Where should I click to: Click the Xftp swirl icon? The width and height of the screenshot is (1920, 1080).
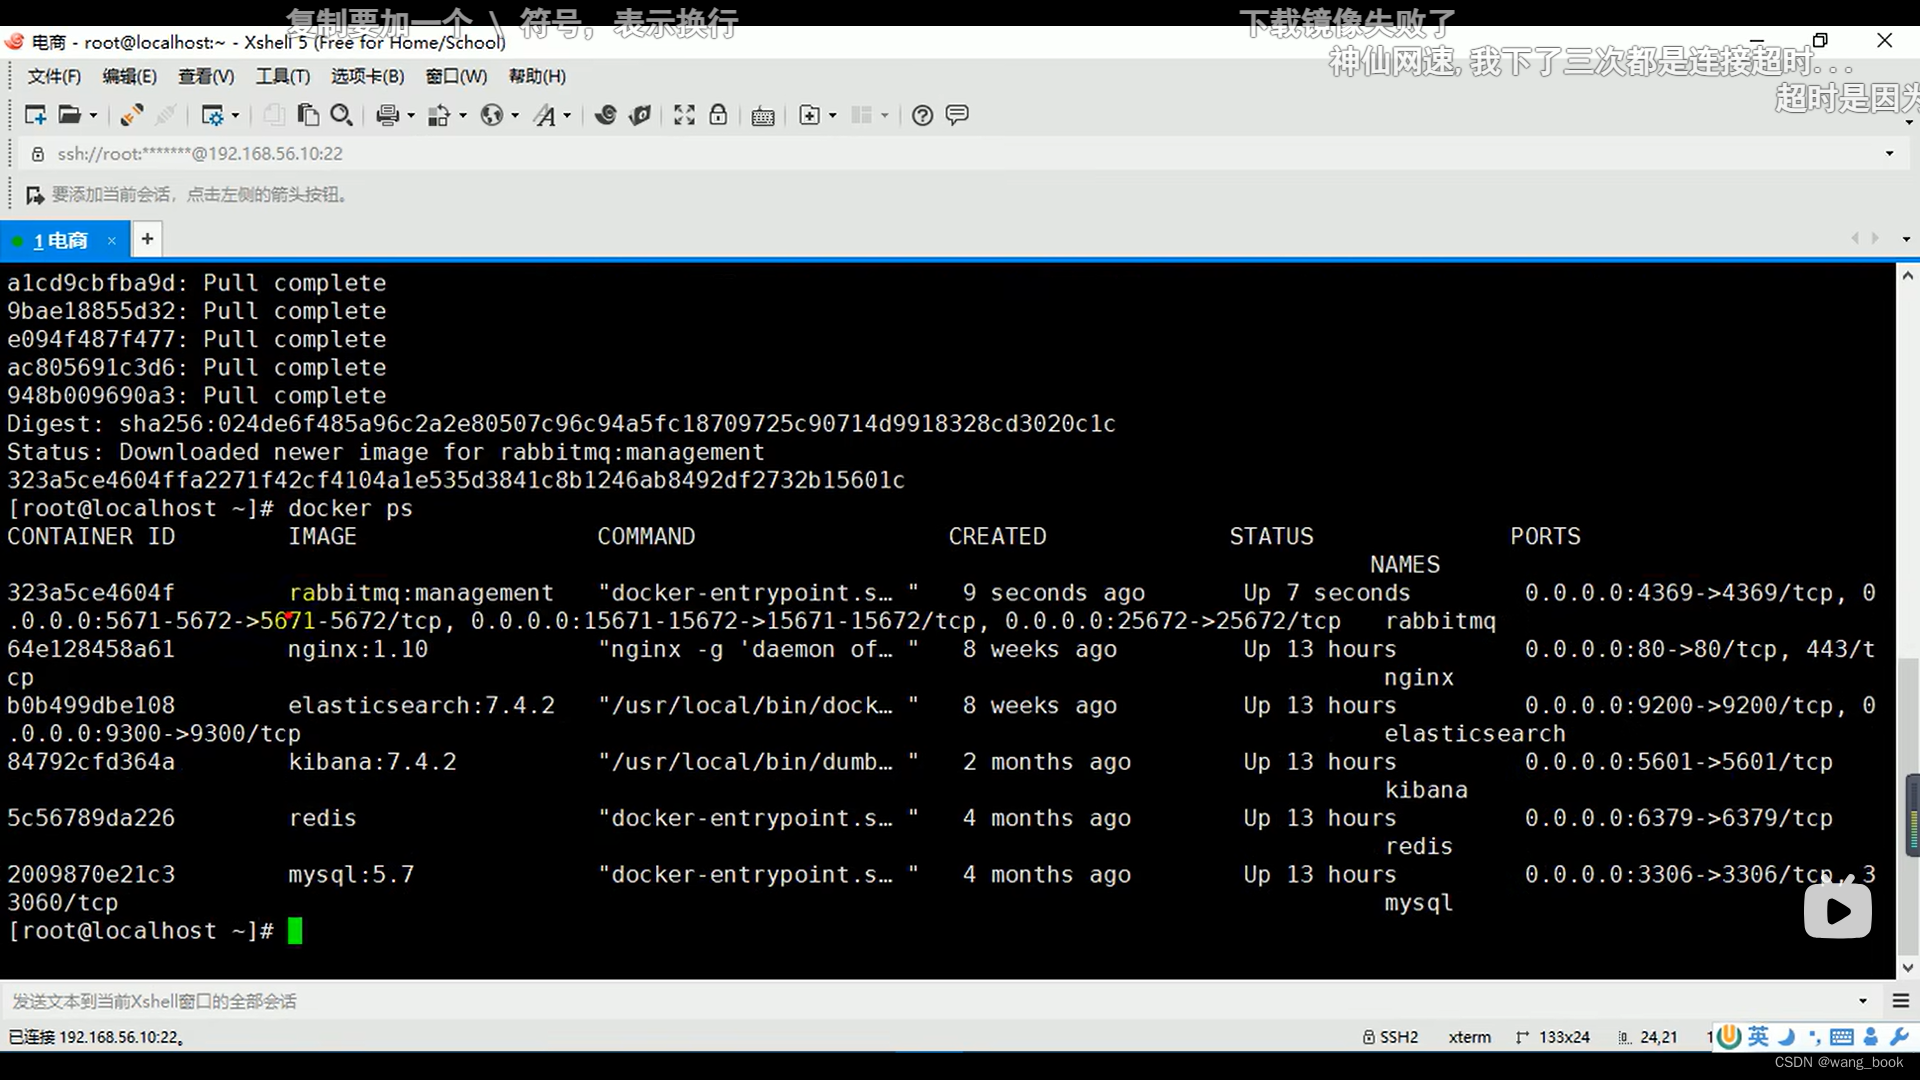tap(605, 115)
